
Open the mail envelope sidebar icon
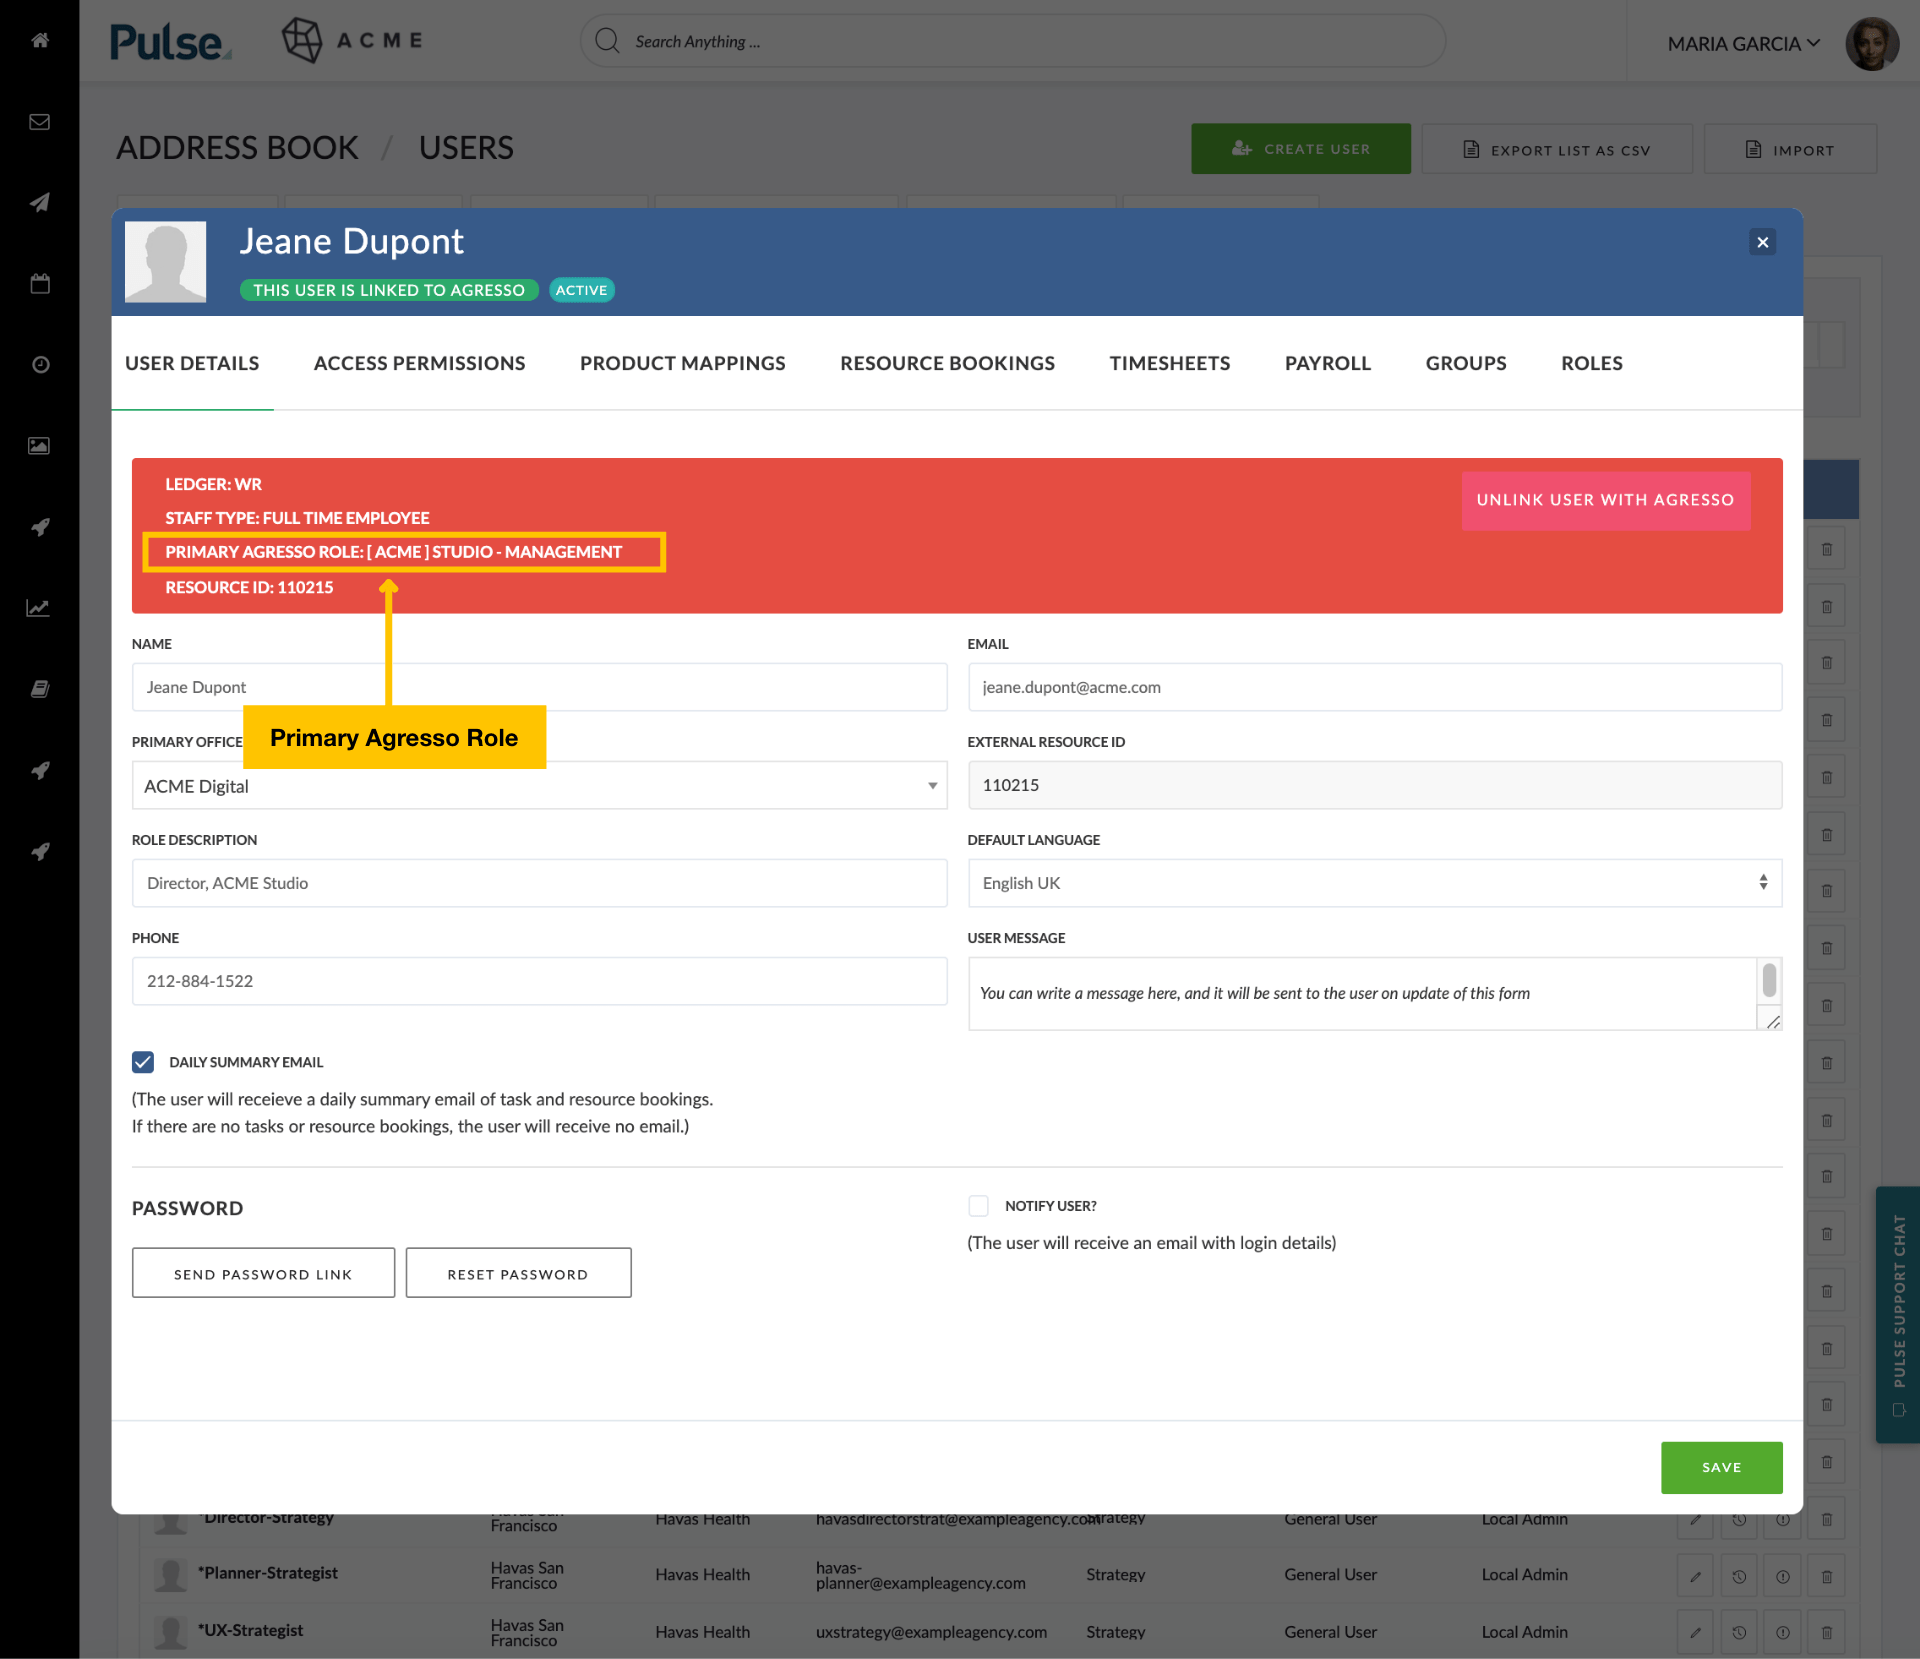pyautogui.click(x=40, y=122)
